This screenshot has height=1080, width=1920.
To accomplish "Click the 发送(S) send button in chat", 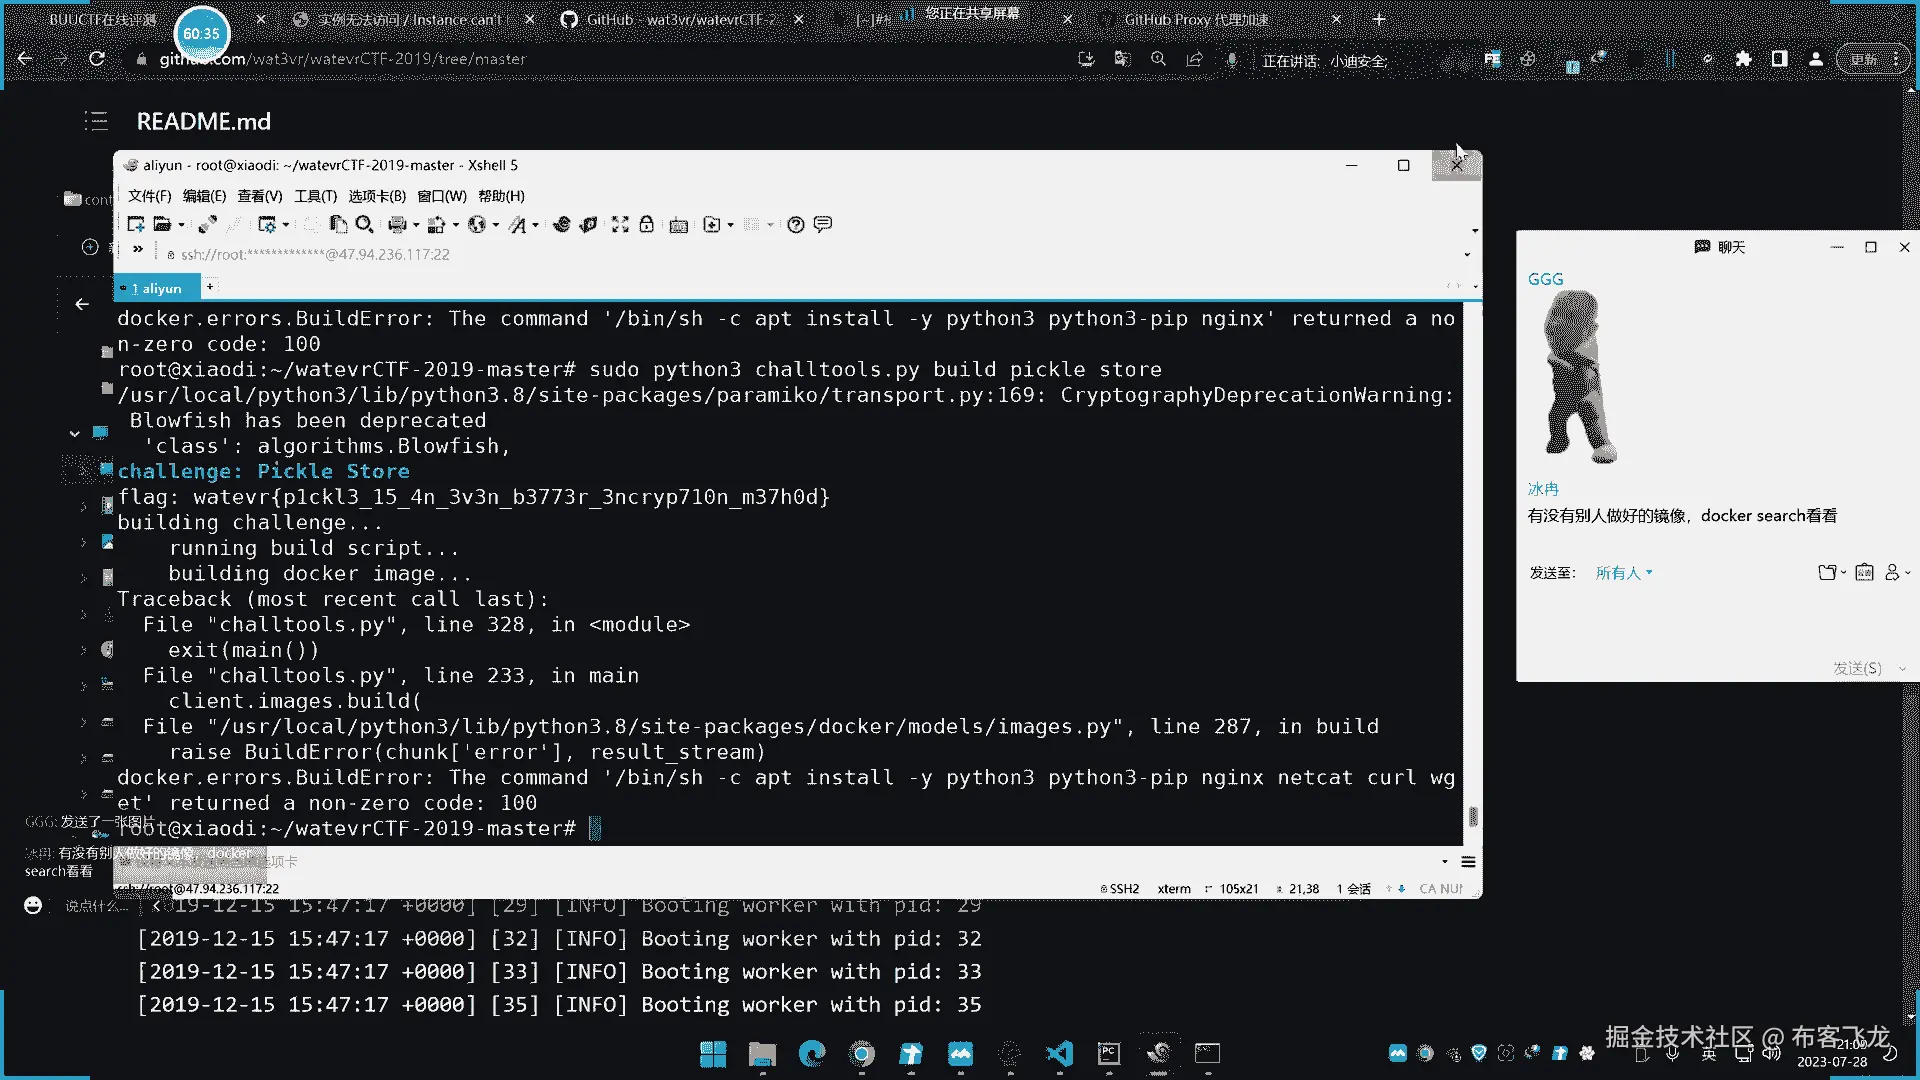I will coord(1856,668).
